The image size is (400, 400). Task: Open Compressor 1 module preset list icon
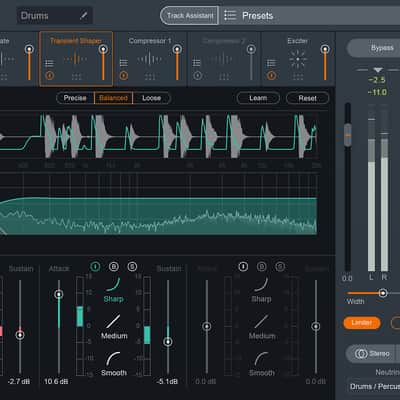[123, 63]
